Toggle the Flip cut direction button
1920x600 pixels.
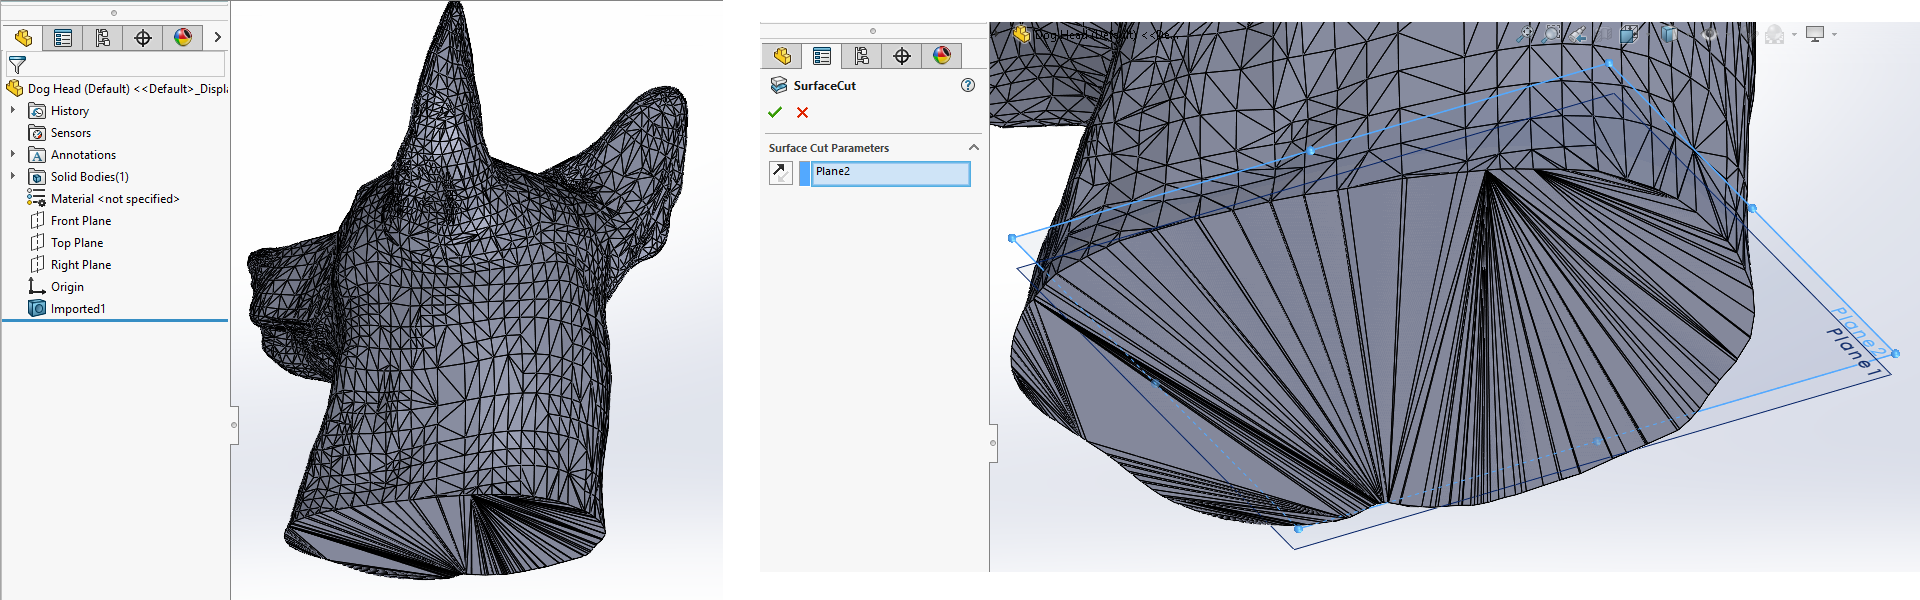click(x=780, y=173)
